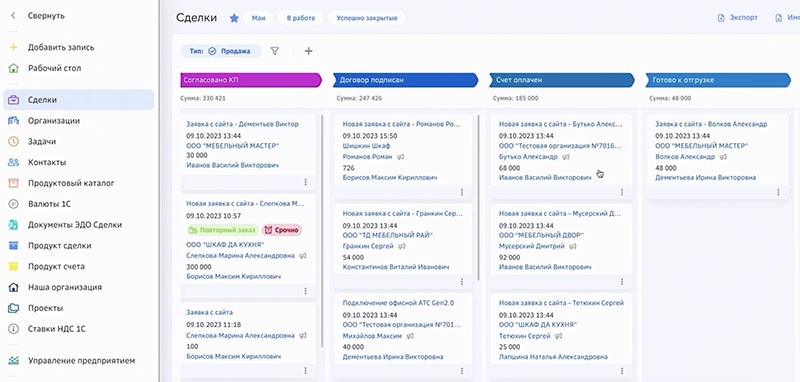Click contact Михайлов Максим
The height and width of the screenshot is (382, 800).
pos(372,336)
